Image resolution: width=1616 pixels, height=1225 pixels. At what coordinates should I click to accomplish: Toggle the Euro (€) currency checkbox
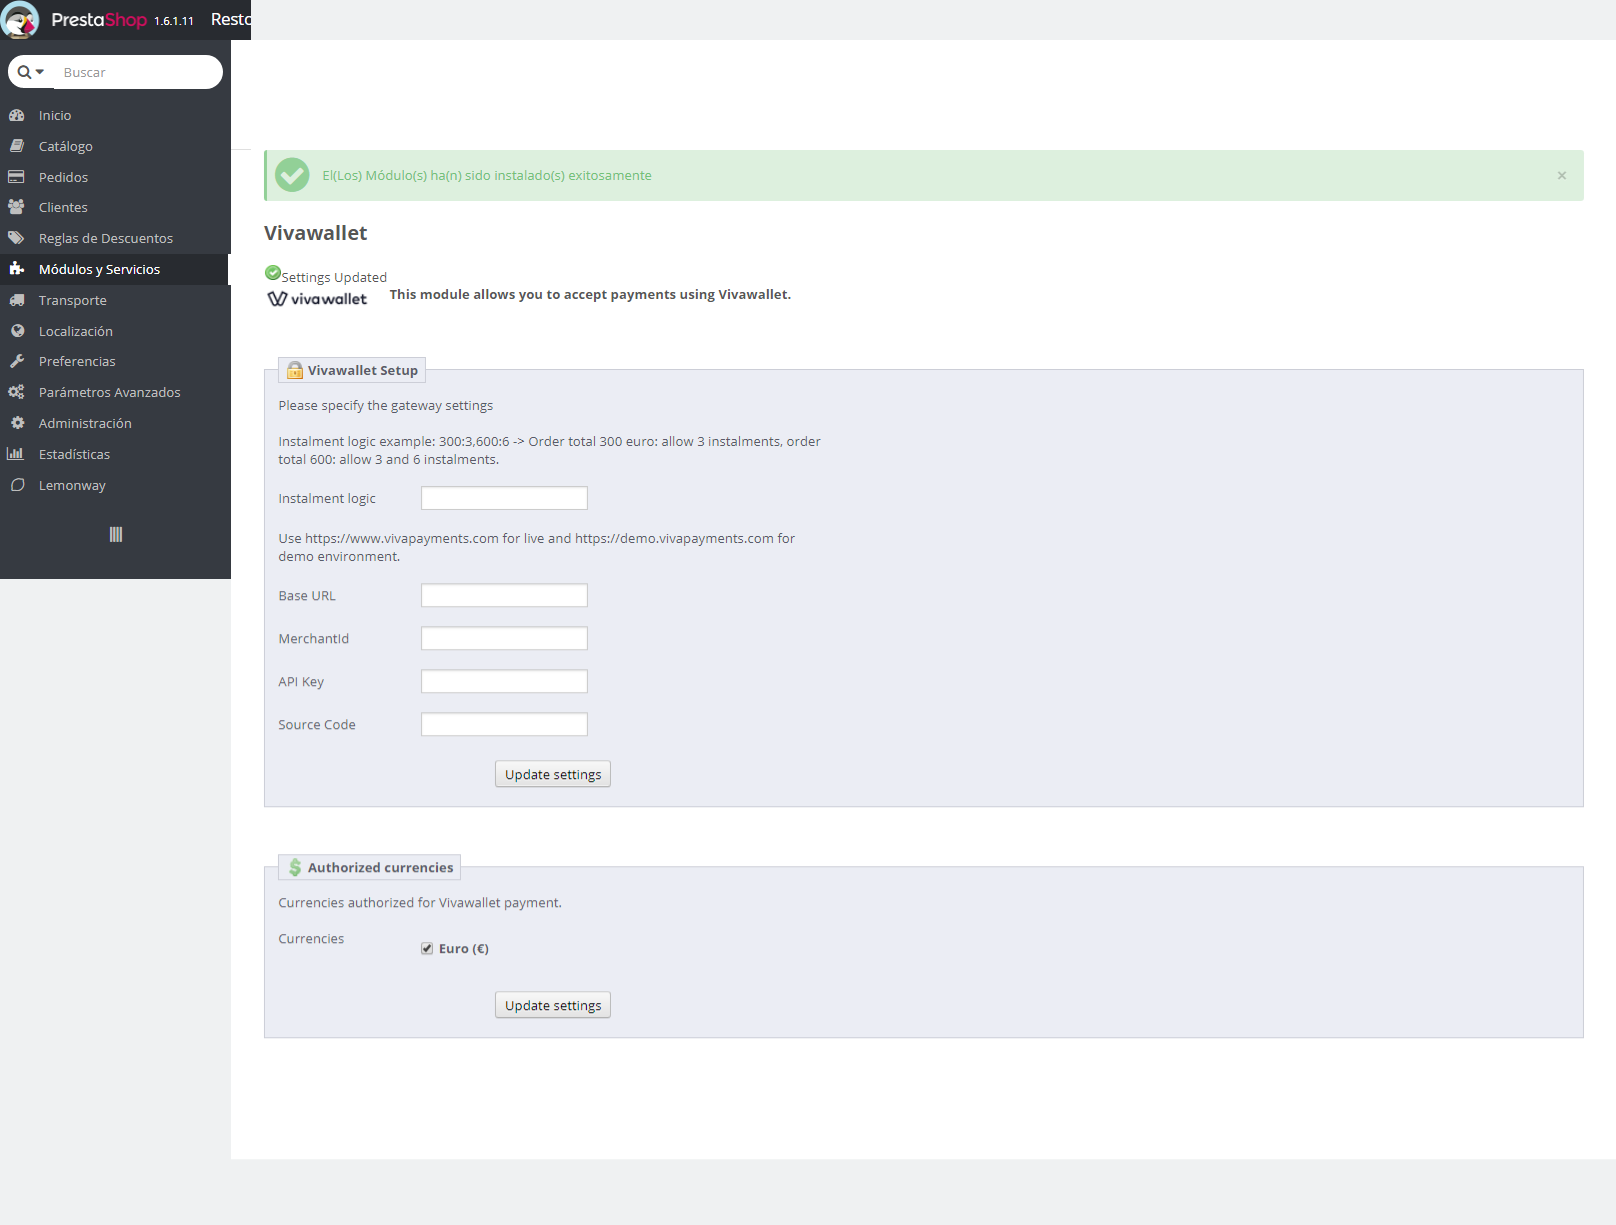point(427,948)
